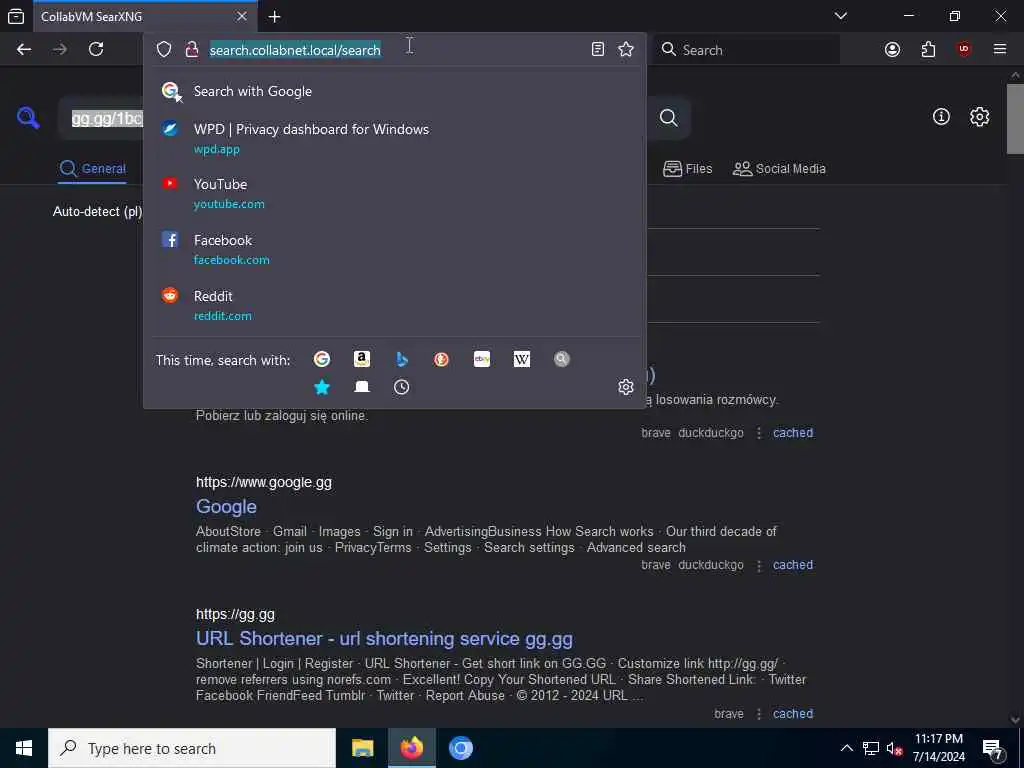Open the notification center icon
Viewport: 1024px width, 768px height.
(993, 749)
